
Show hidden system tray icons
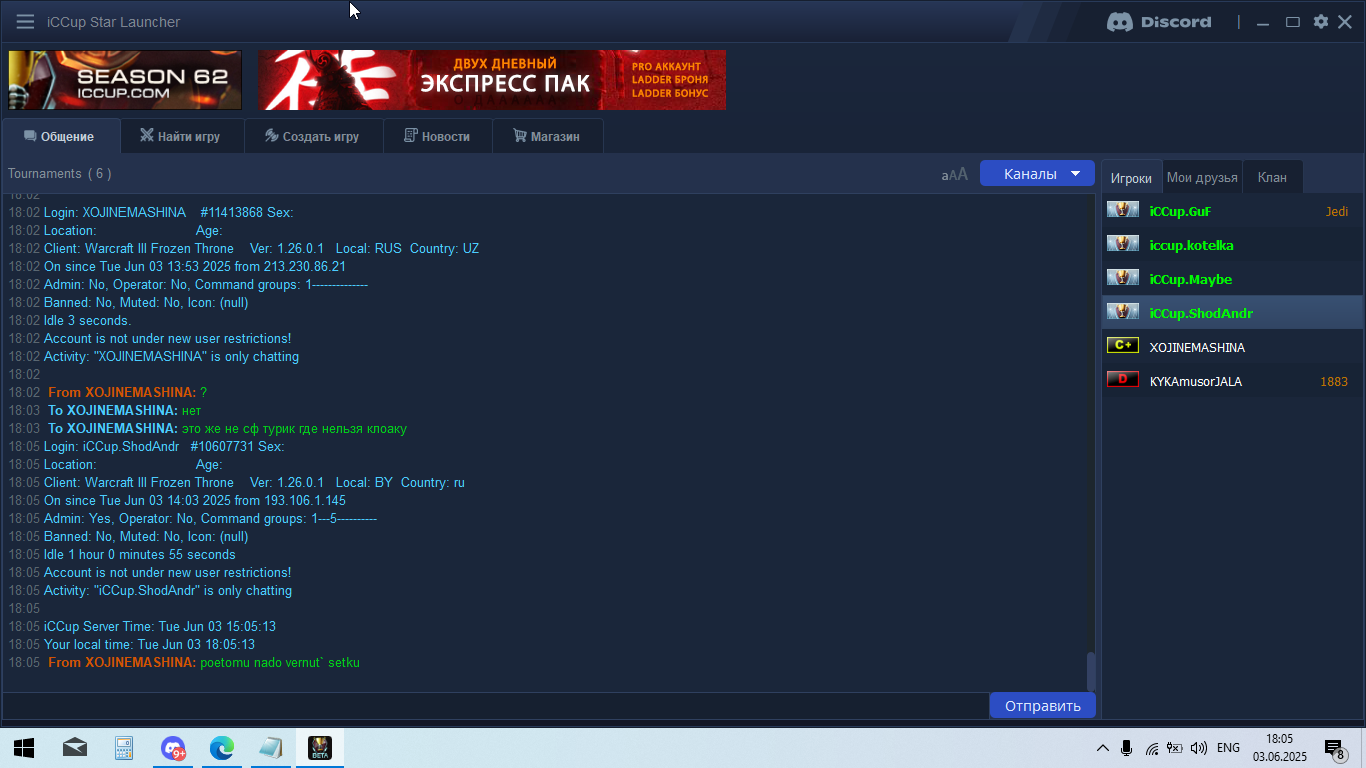coord(1102,748)
